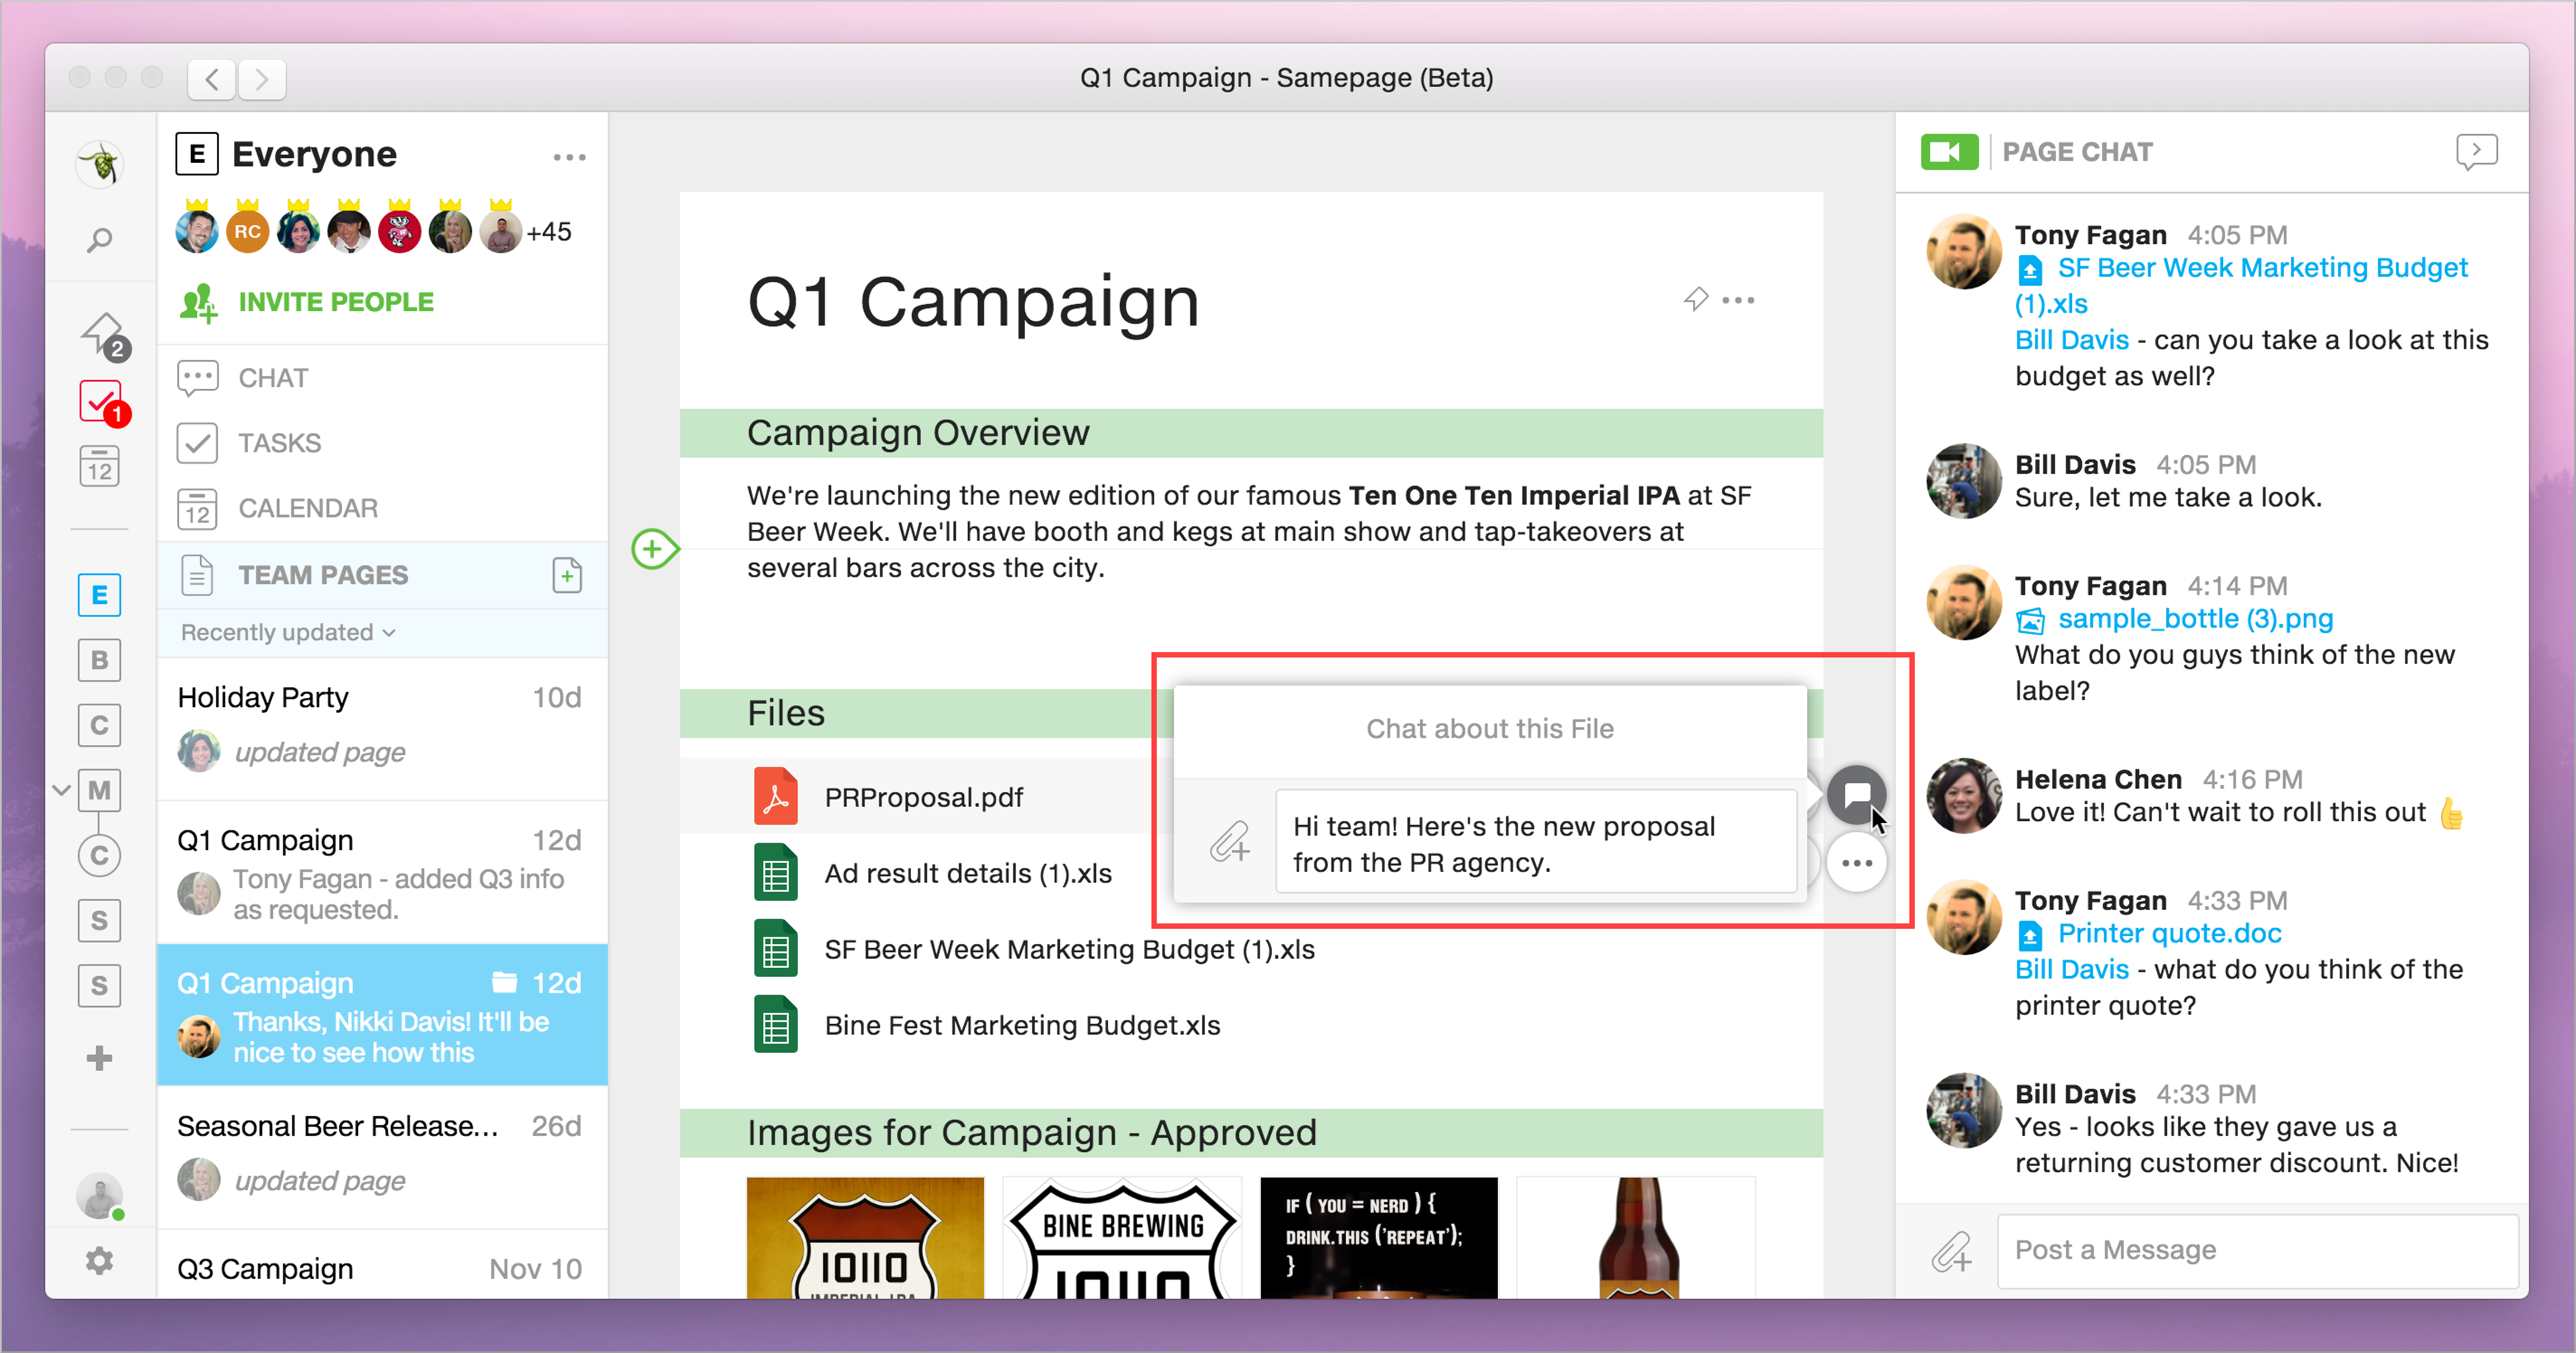Open the Recently updated sort dropdown

288,632
